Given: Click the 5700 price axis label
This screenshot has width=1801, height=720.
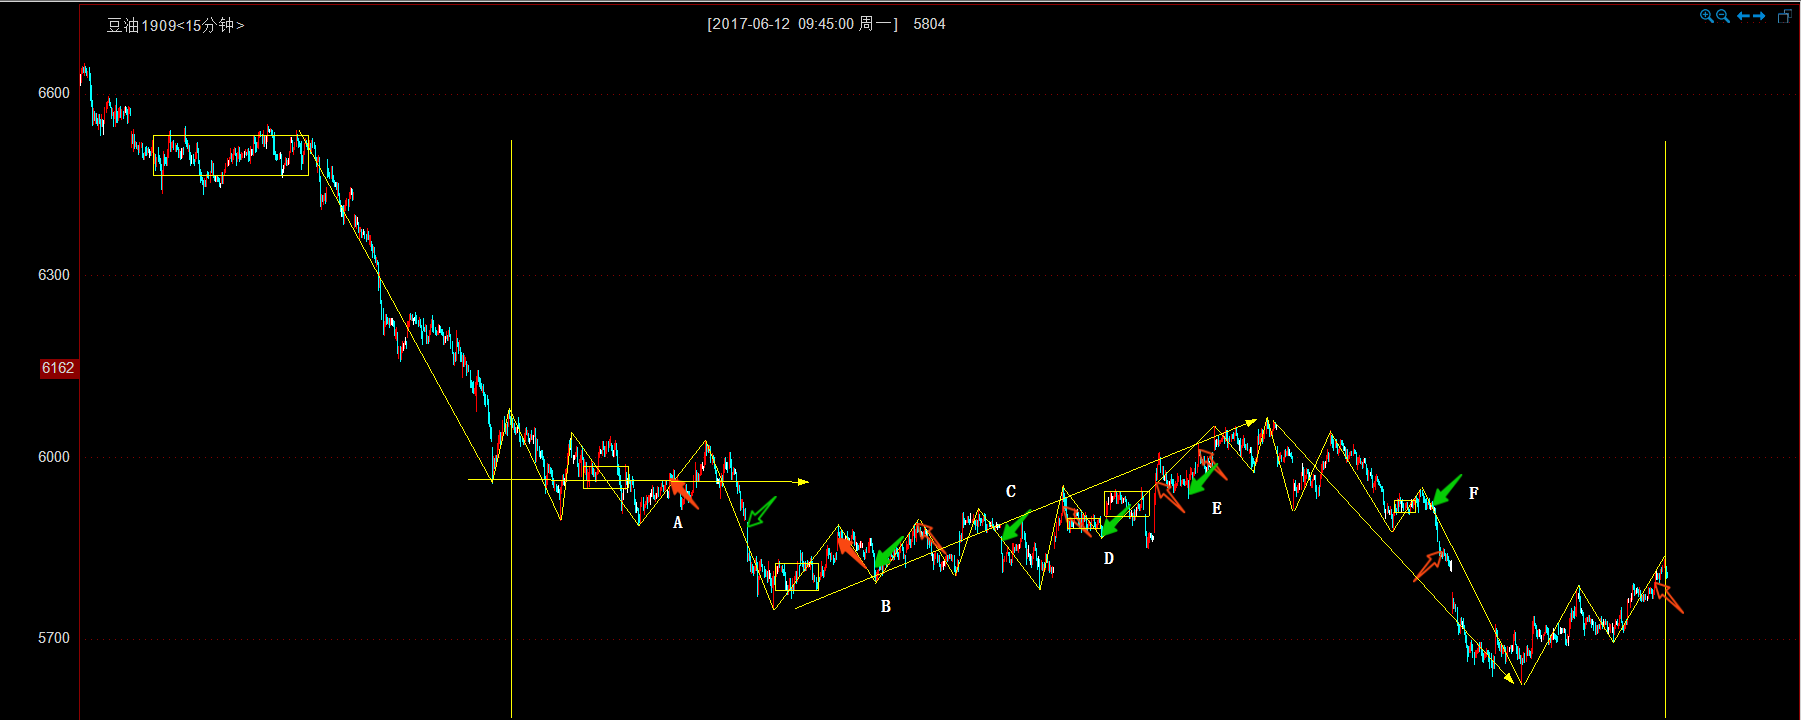Looking at the screenshot, I should [x=54, y=638].
